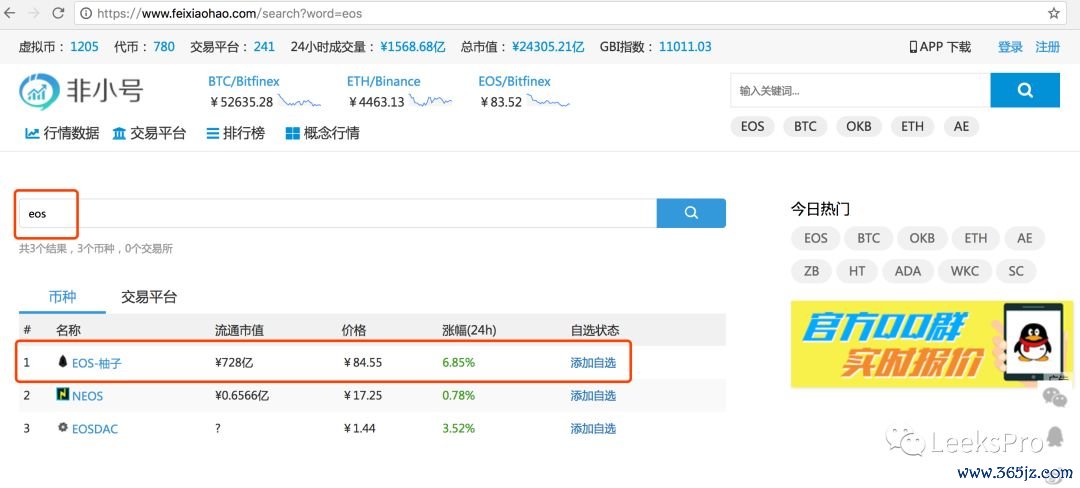Click SC tag in 今日热门

click(1016, 271)
